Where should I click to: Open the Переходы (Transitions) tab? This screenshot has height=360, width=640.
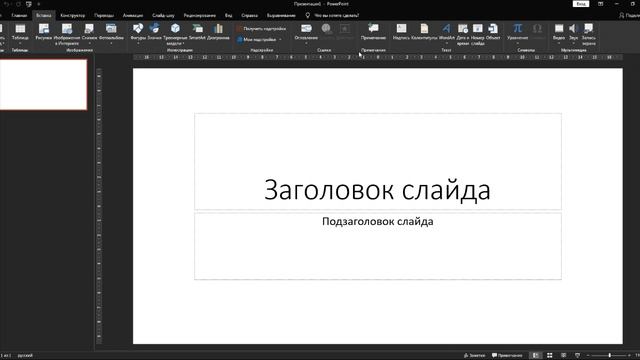click(x=104, y=16)
